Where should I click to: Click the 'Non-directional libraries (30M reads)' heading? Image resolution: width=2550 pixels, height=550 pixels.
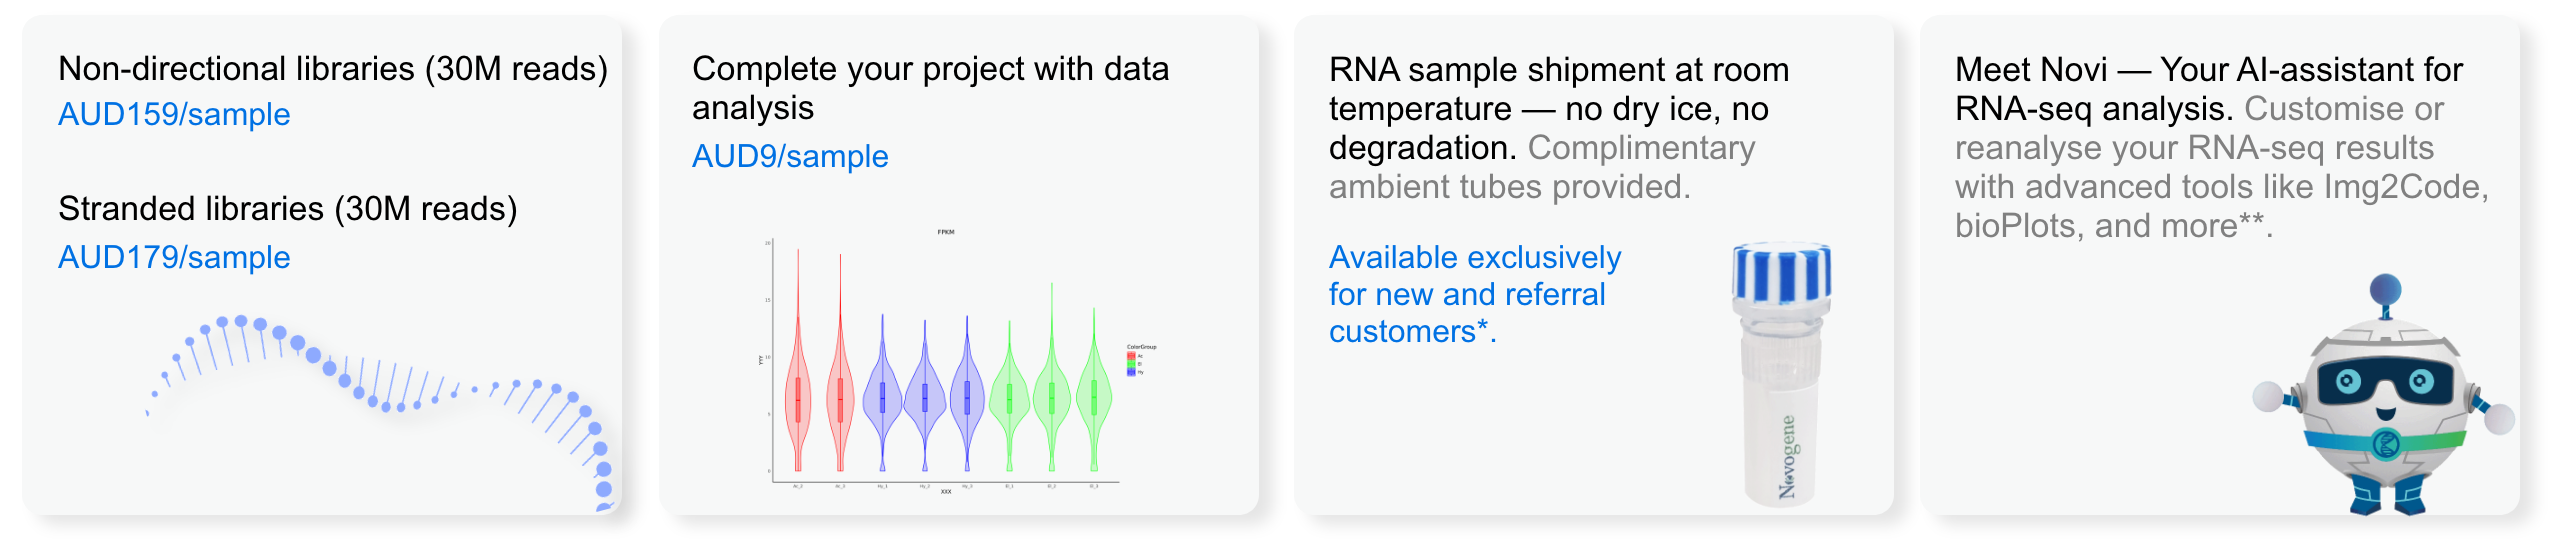click(x=333, y=68)
